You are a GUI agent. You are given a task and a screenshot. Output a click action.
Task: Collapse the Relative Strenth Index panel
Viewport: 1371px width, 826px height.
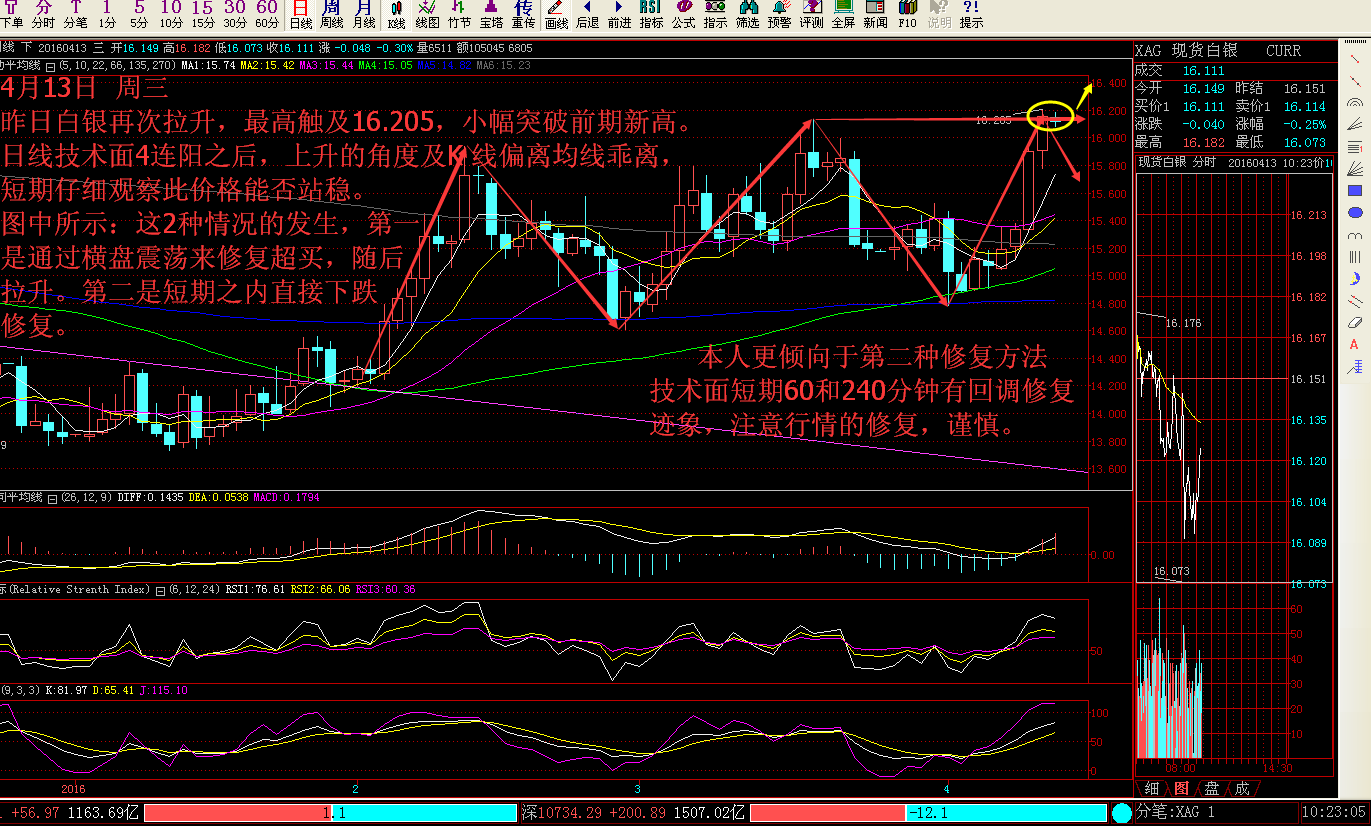click(160, 590)
